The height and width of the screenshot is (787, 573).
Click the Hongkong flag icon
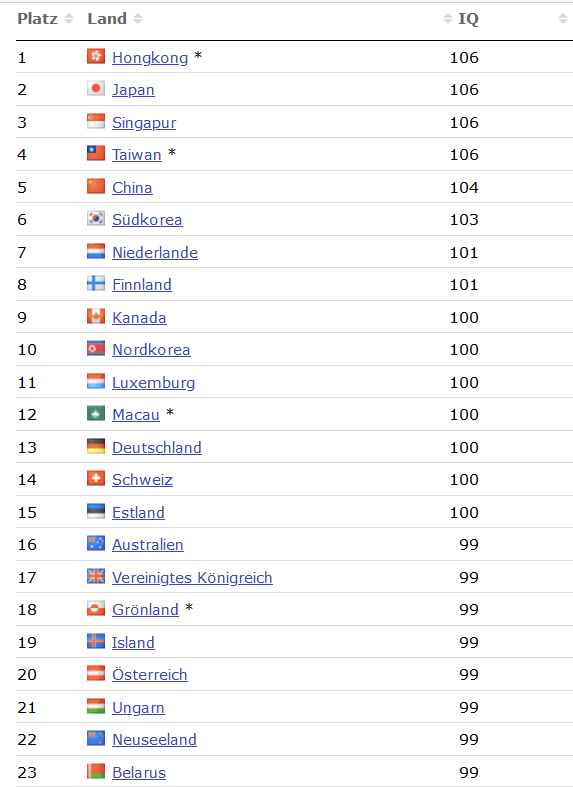(x=96, y=56)
